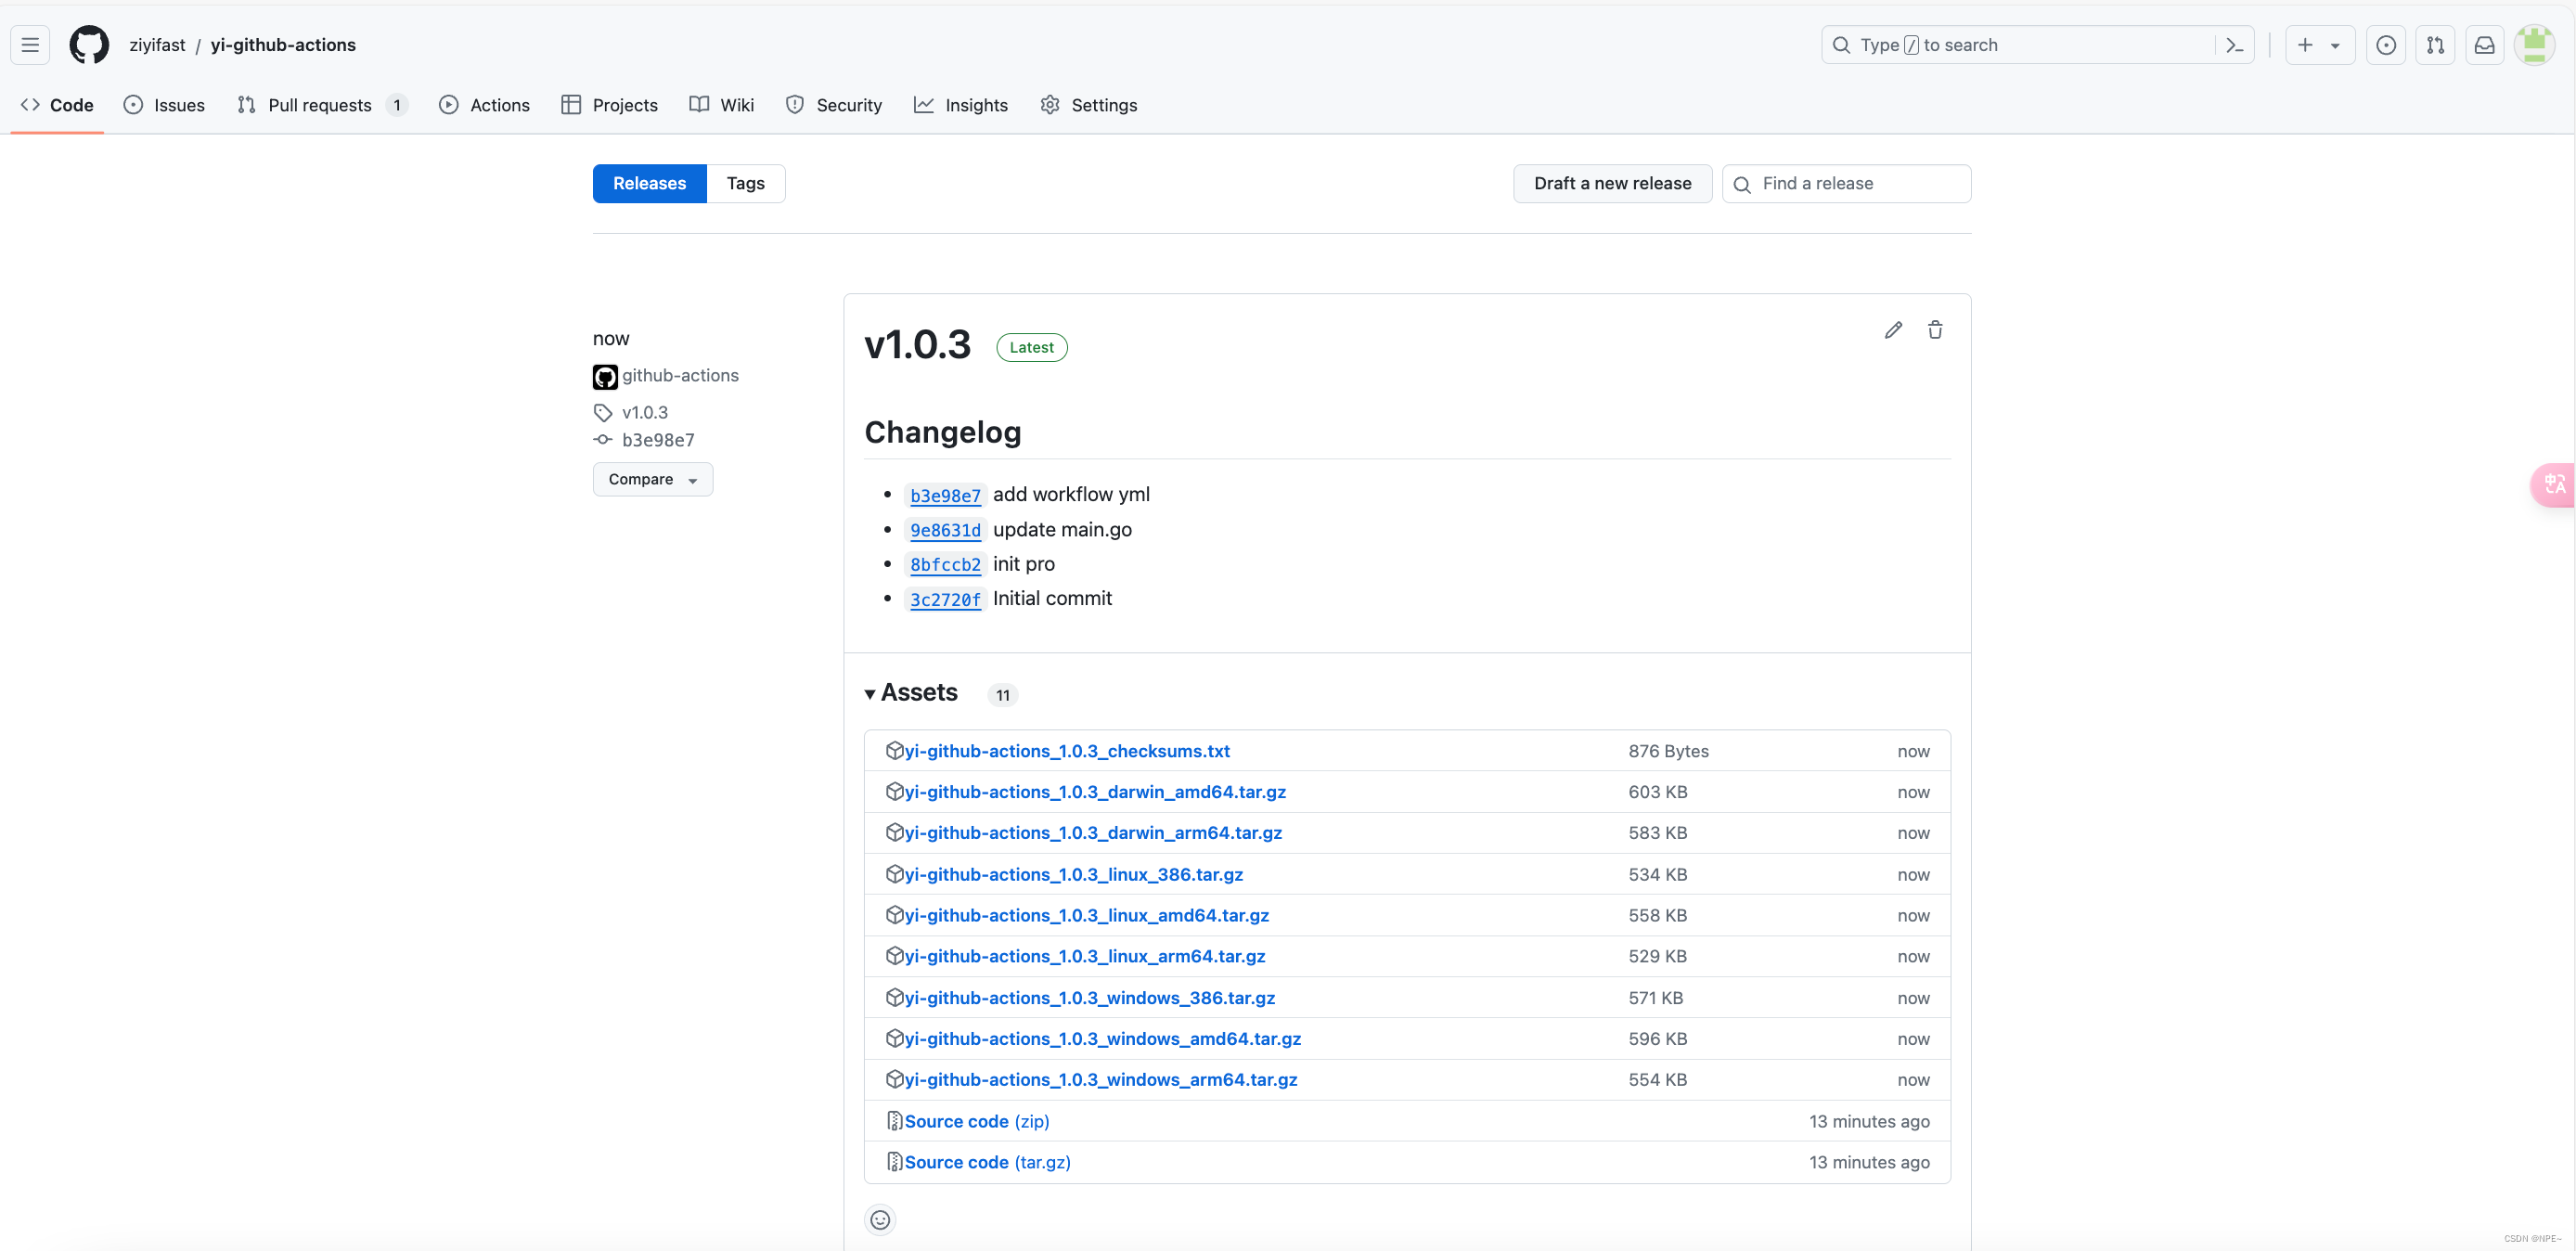The width and height of the screenshot is (2576, 1251).
Task: Click the GitHub logo home icon
Action: coord(89,45)
